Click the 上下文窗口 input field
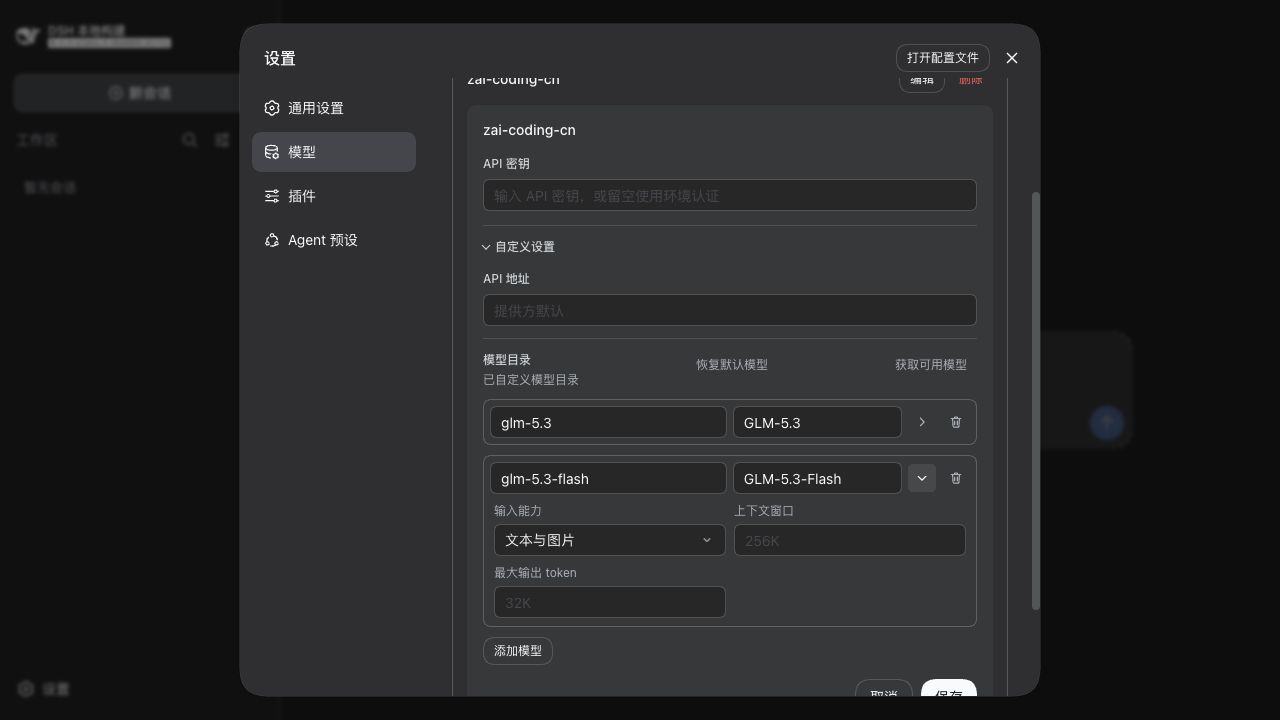Screen dimensions: 1280x720 point(849,540)
